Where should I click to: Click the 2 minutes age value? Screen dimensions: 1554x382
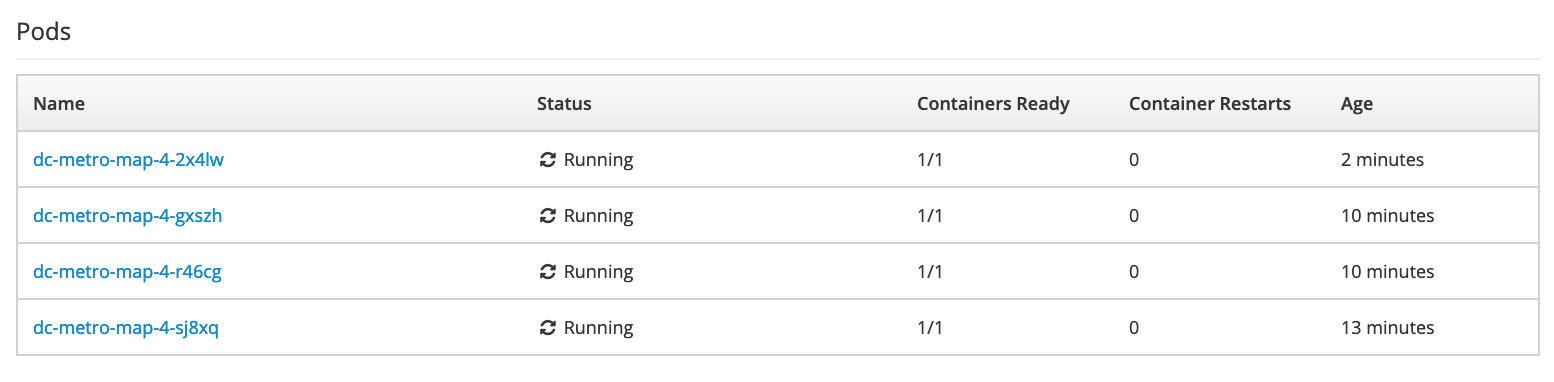tap(1382, 160)
